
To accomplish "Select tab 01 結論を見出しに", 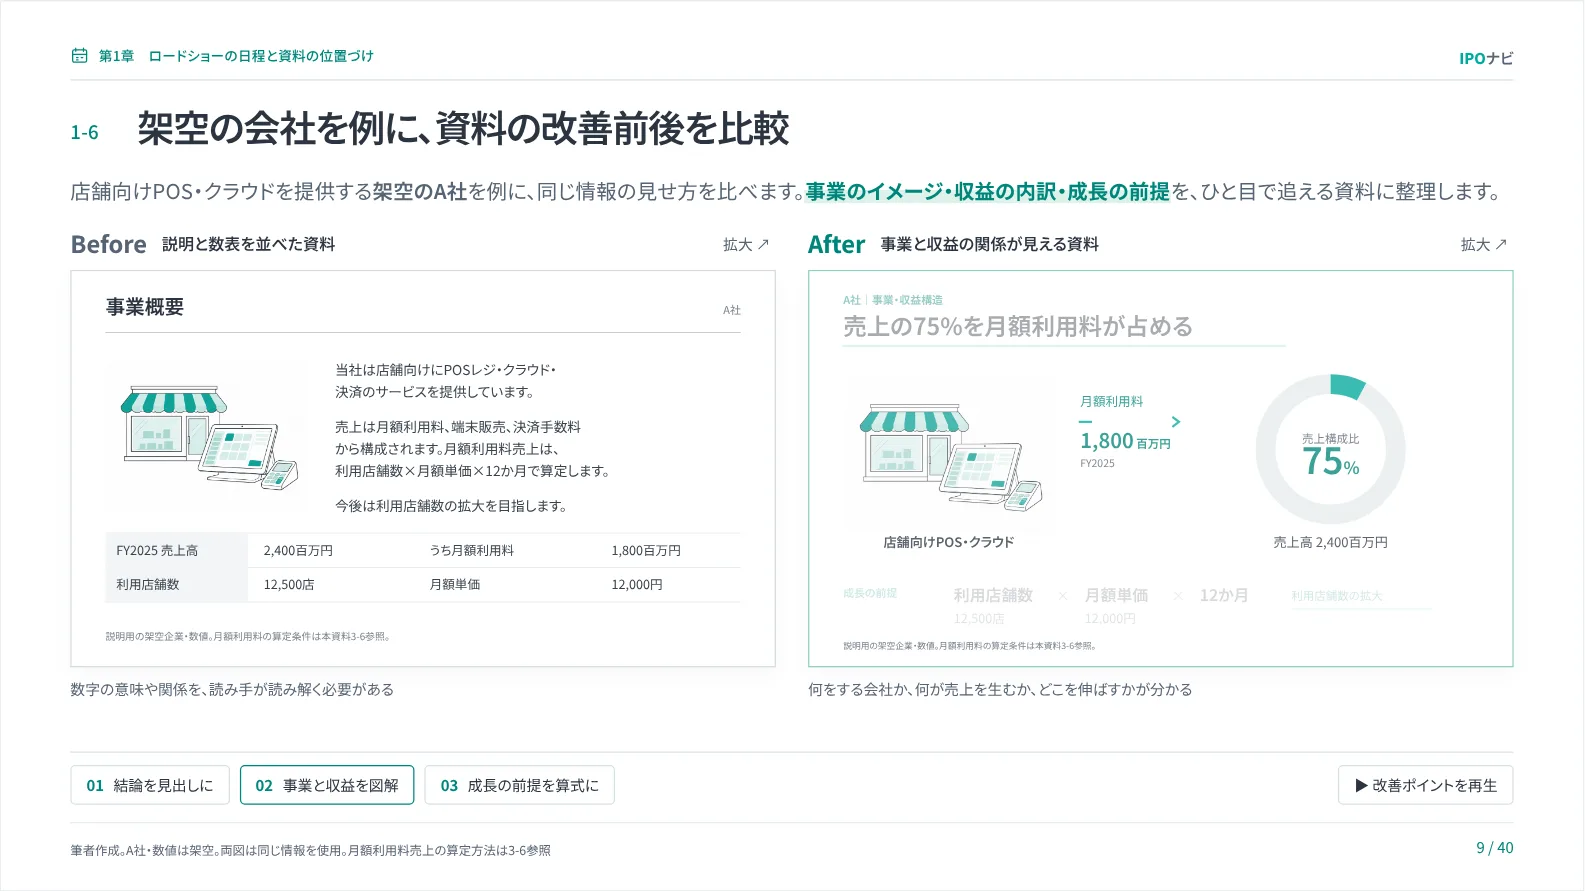I will tap(150, 785).
